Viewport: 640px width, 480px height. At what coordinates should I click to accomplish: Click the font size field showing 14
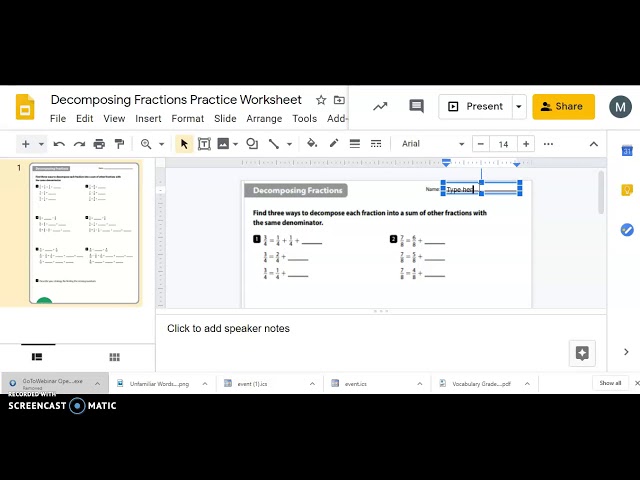tap(503, 144)
